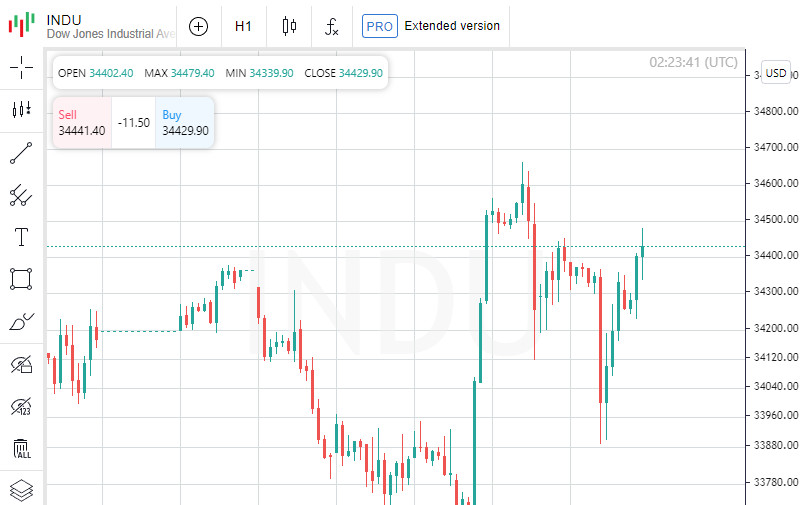Choose the pitchfork channel drawing tool
805x505 pixels.
click(x=22, y=195)
